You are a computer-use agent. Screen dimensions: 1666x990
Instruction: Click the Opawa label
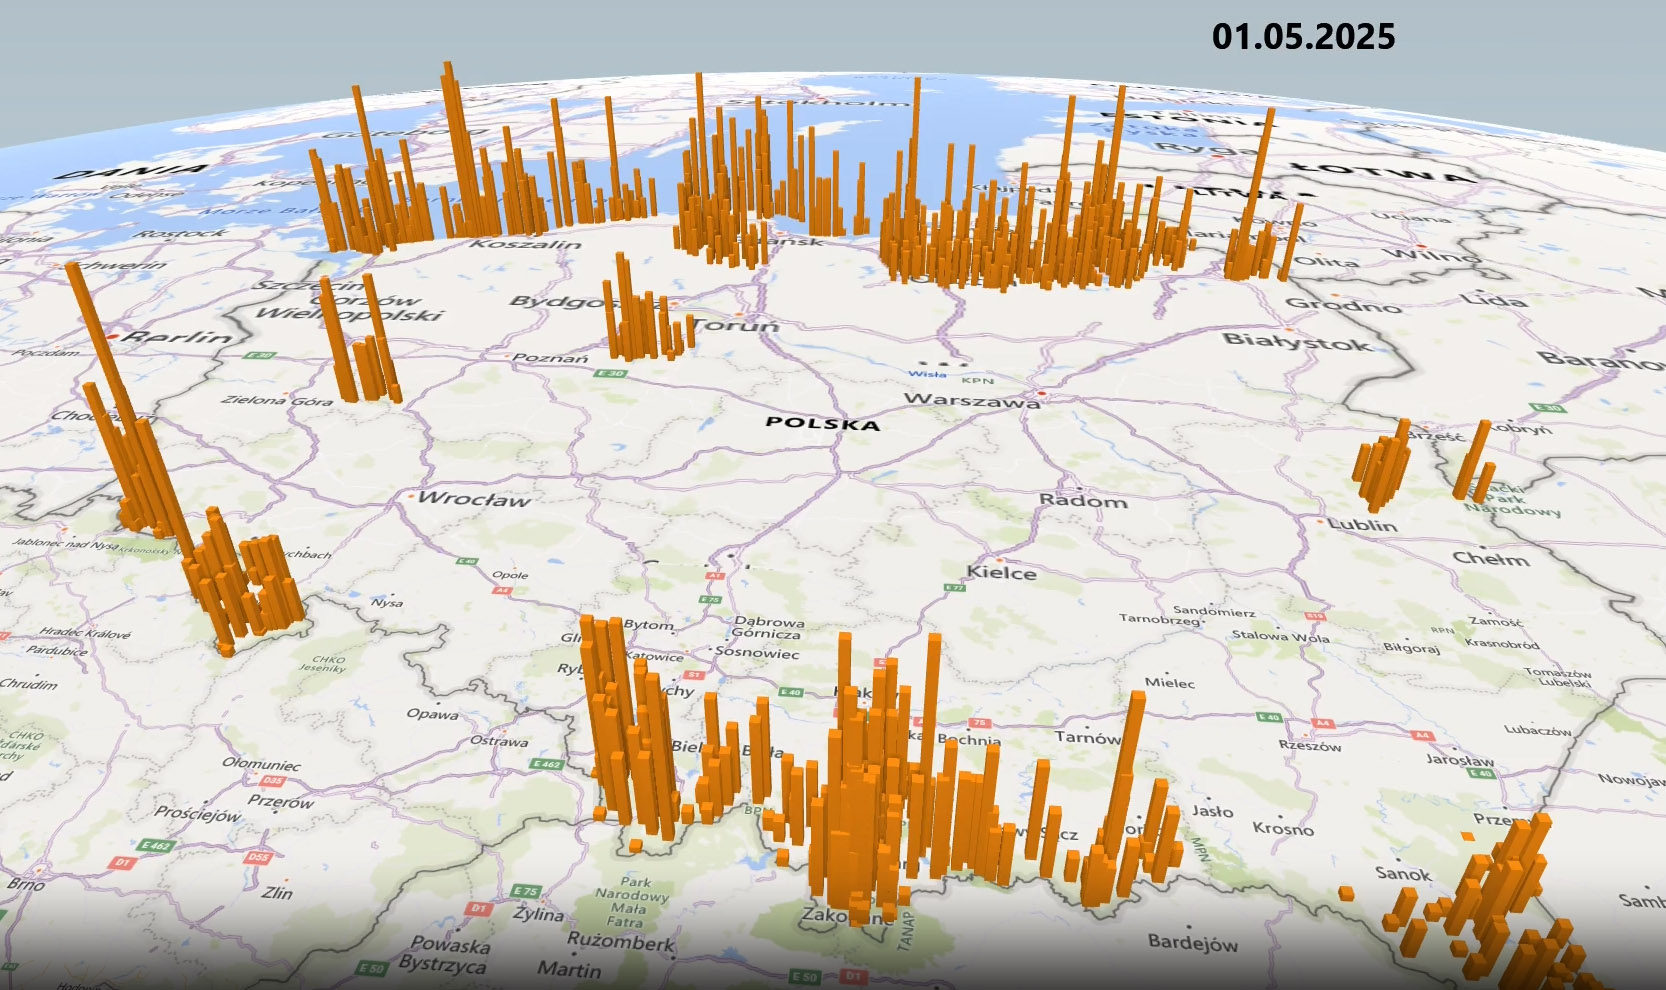(432, 714)
